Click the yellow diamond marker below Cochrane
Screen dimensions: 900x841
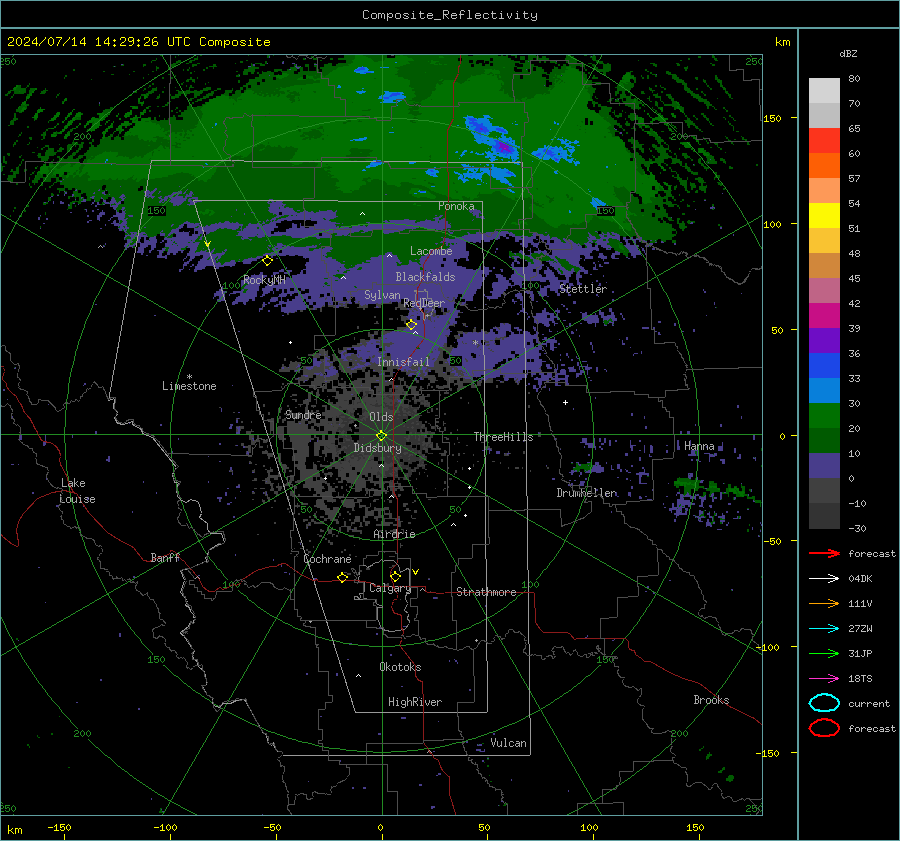click(x=343, y=577)
